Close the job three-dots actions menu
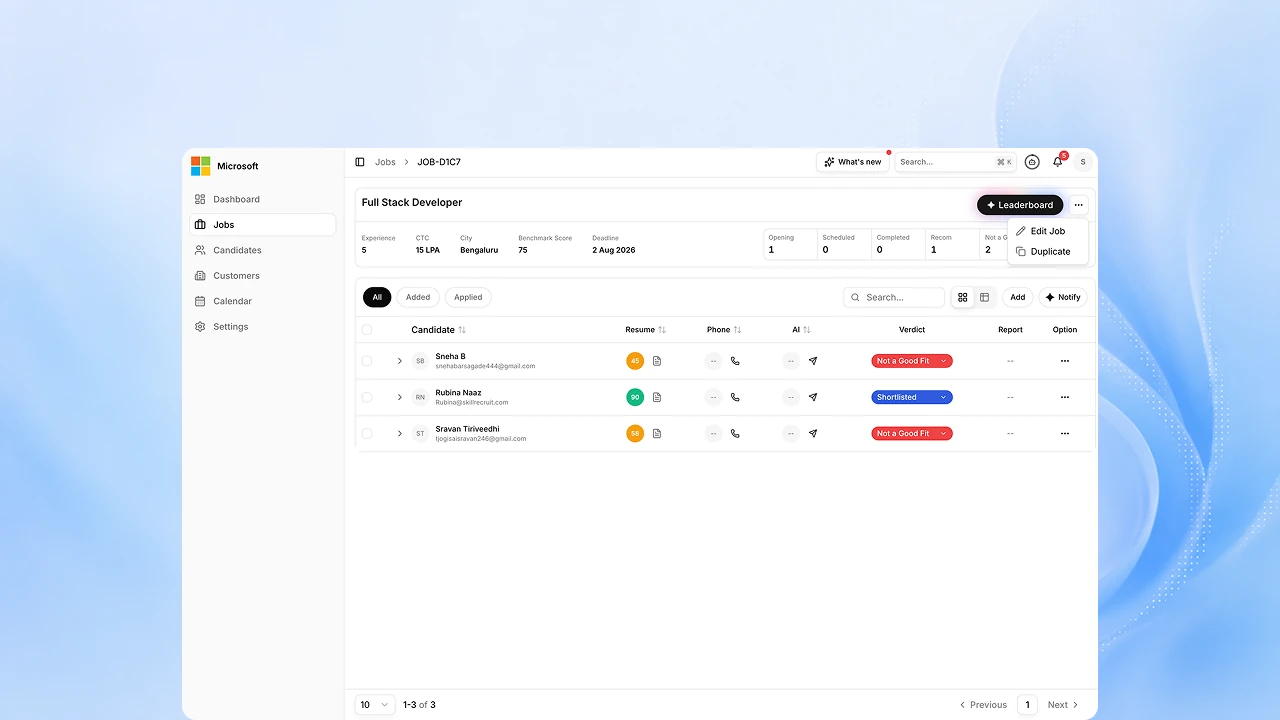This screenshot has width=1280, height=720. coord(1078,205)
